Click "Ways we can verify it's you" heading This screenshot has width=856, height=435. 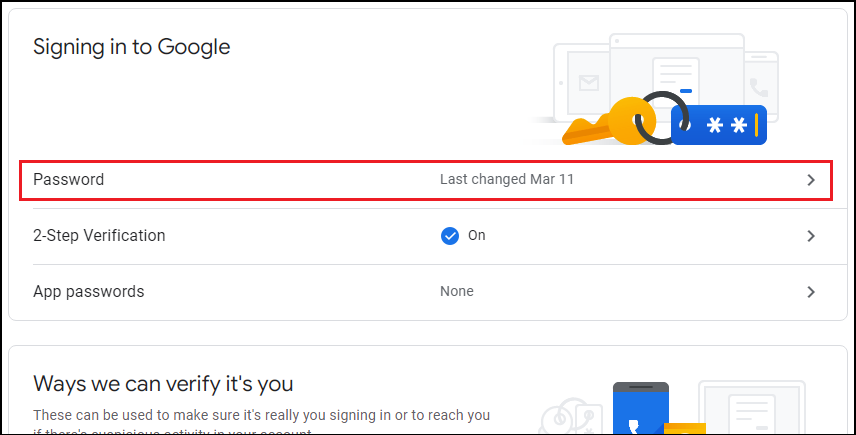pos(163,384)
